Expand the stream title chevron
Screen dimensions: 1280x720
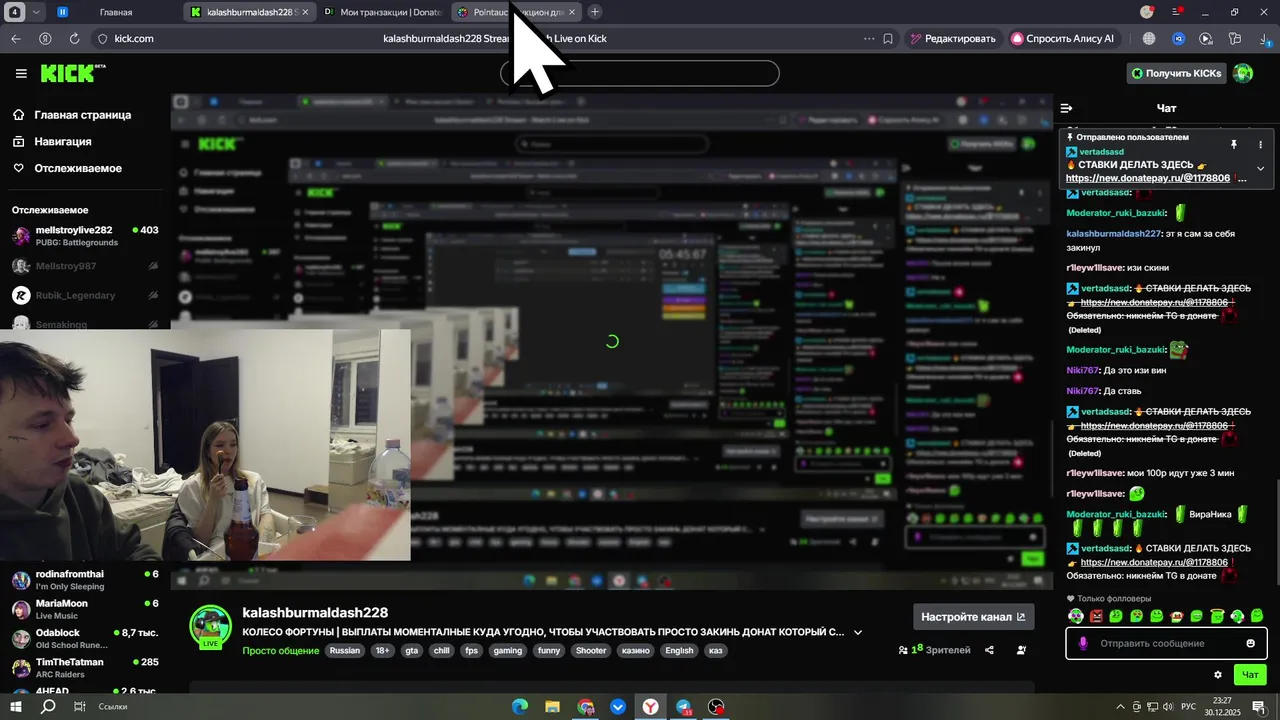[857, 632]
